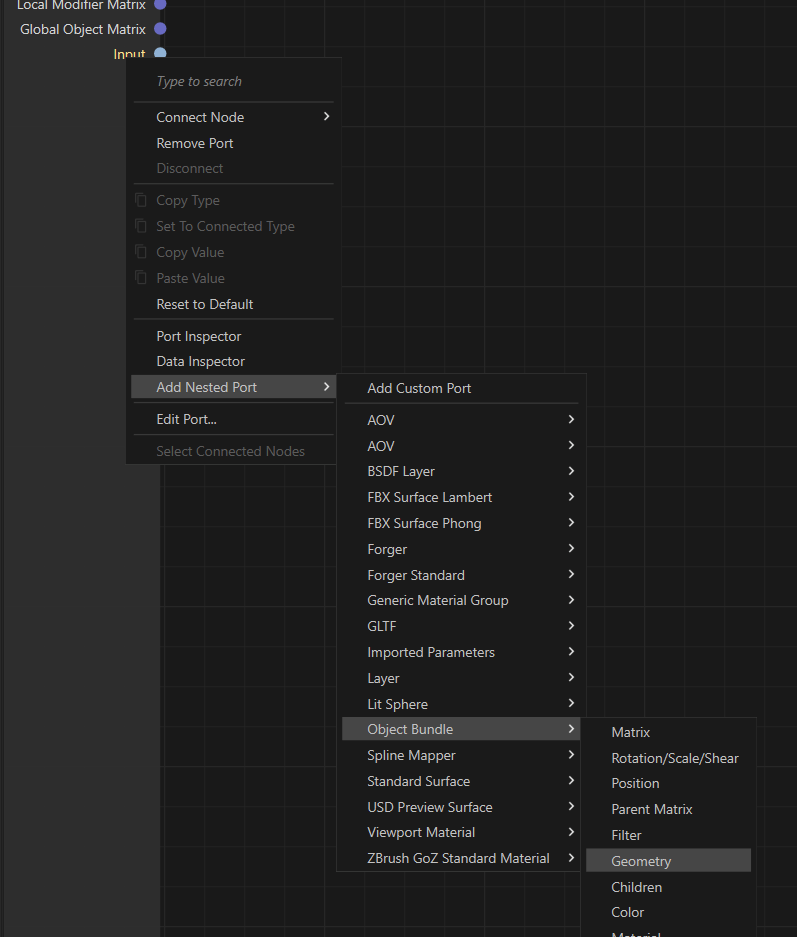Add the Parent Matrix nested port
Viewport: 797px width, 937px height.
tap(668, 810)
